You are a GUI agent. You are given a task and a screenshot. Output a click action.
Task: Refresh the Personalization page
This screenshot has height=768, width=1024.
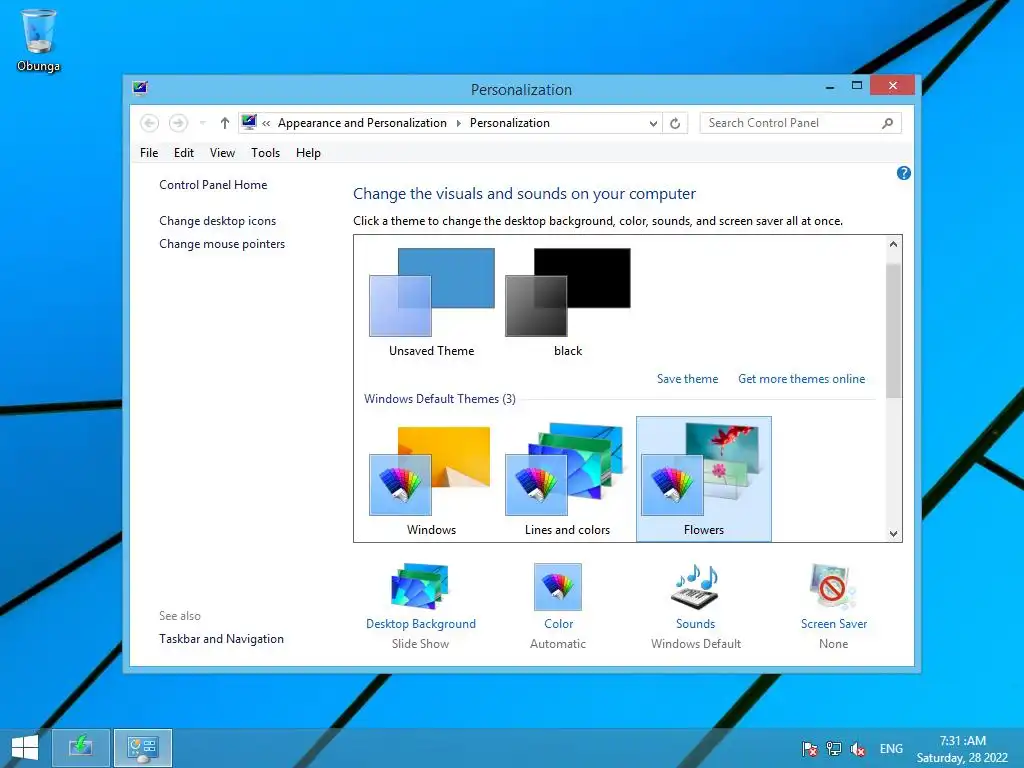click(x=675, y=123)
